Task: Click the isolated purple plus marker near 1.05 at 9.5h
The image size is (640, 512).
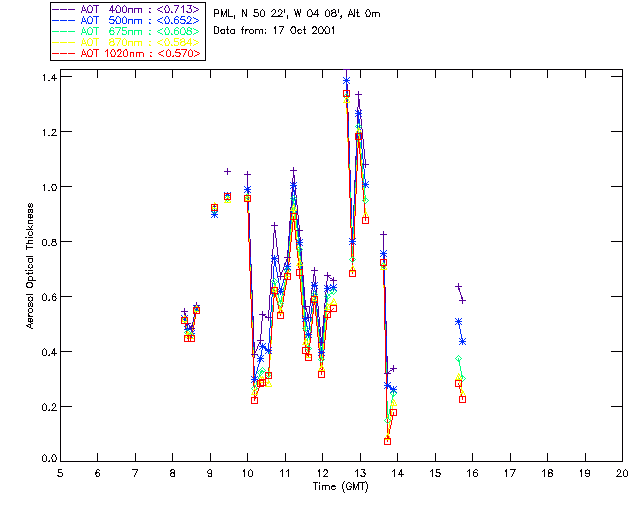Action: point(227,171)
